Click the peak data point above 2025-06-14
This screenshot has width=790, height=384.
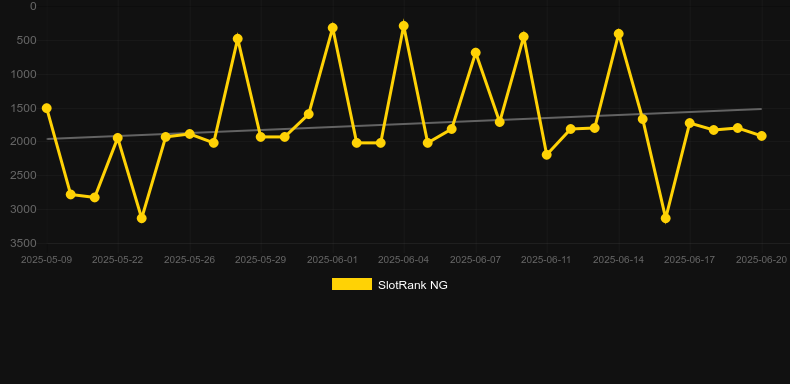(x=619, y=34)
